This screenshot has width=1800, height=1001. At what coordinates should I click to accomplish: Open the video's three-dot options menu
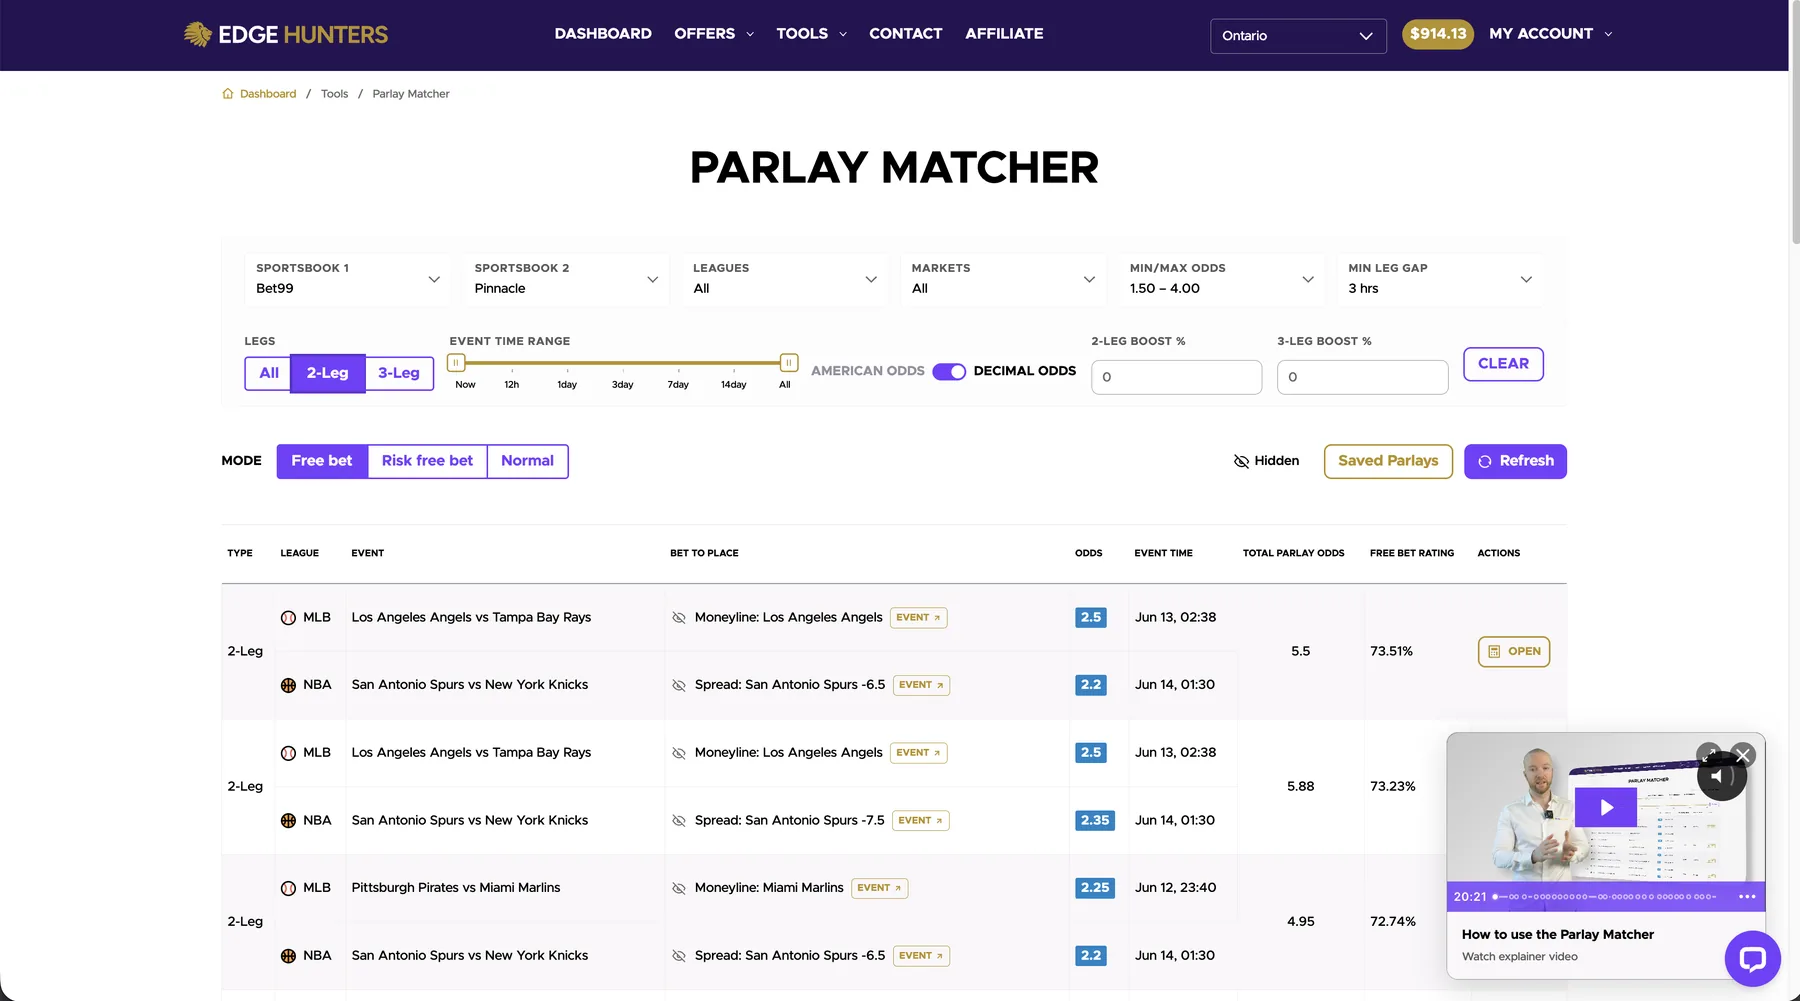pyautogui.click(x=1747, y=897)
